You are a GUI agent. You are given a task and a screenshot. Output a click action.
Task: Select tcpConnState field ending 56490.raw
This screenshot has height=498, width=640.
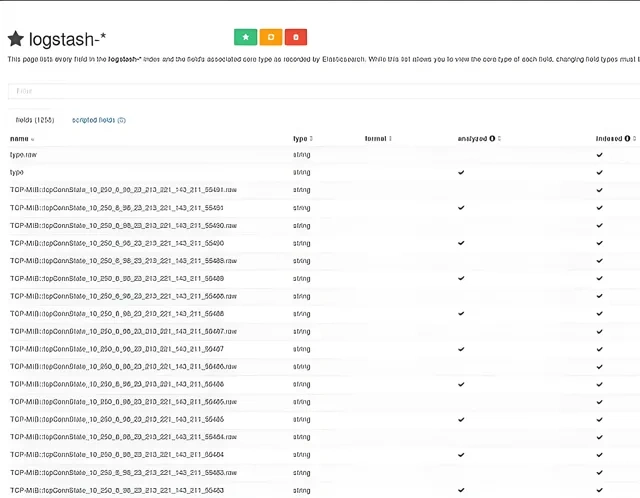click(x=123, y=225)
